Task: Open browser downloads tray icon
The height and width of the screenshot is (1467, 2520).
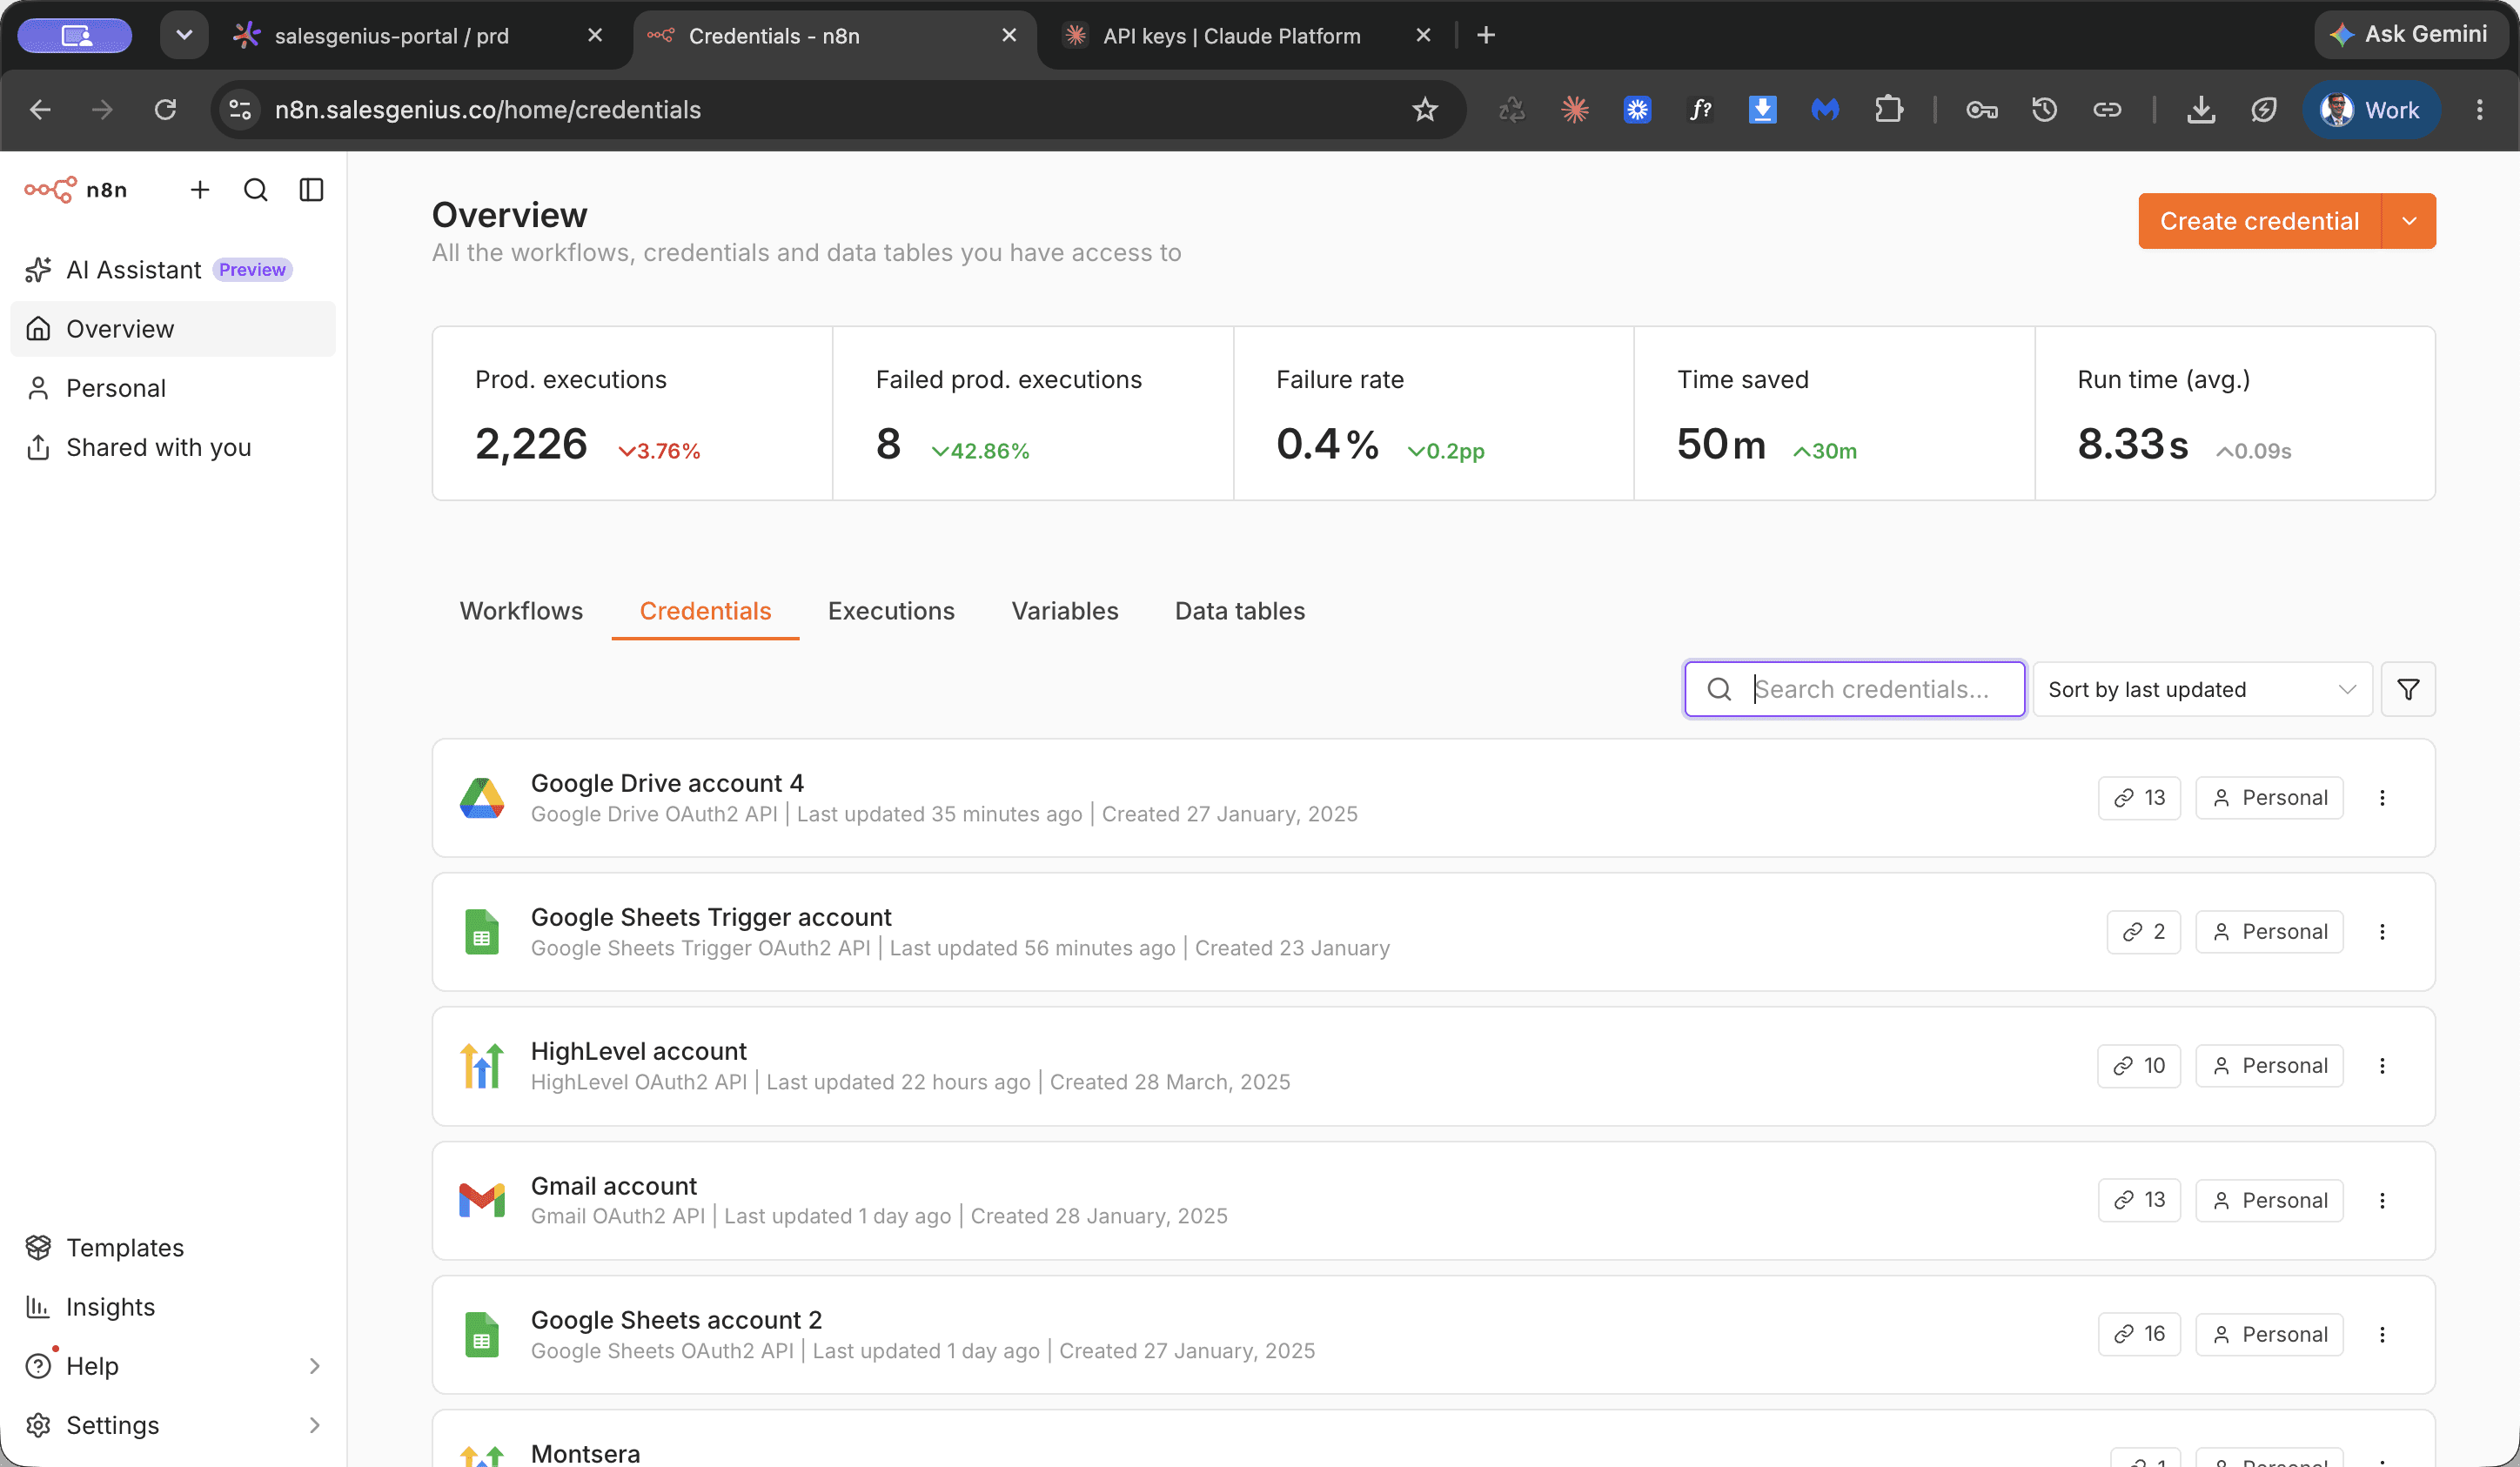Action: point(2201,110)
